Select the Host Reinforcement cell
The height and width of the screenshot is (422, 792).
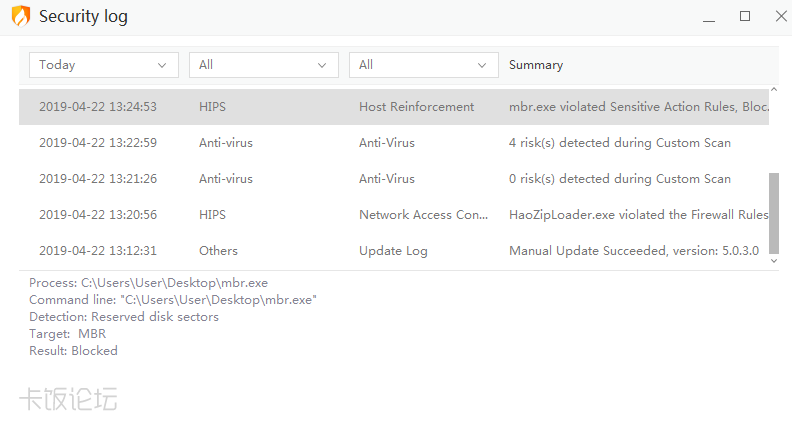pyautogui.click(x=416, y=107)
